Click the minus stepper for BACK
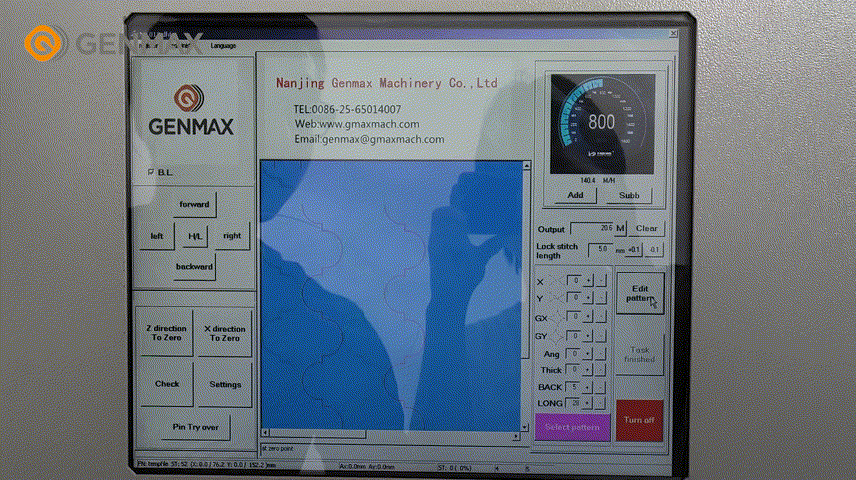Image resolution: width=856 pixels, height=480 pixels. (x=600, y=385)
